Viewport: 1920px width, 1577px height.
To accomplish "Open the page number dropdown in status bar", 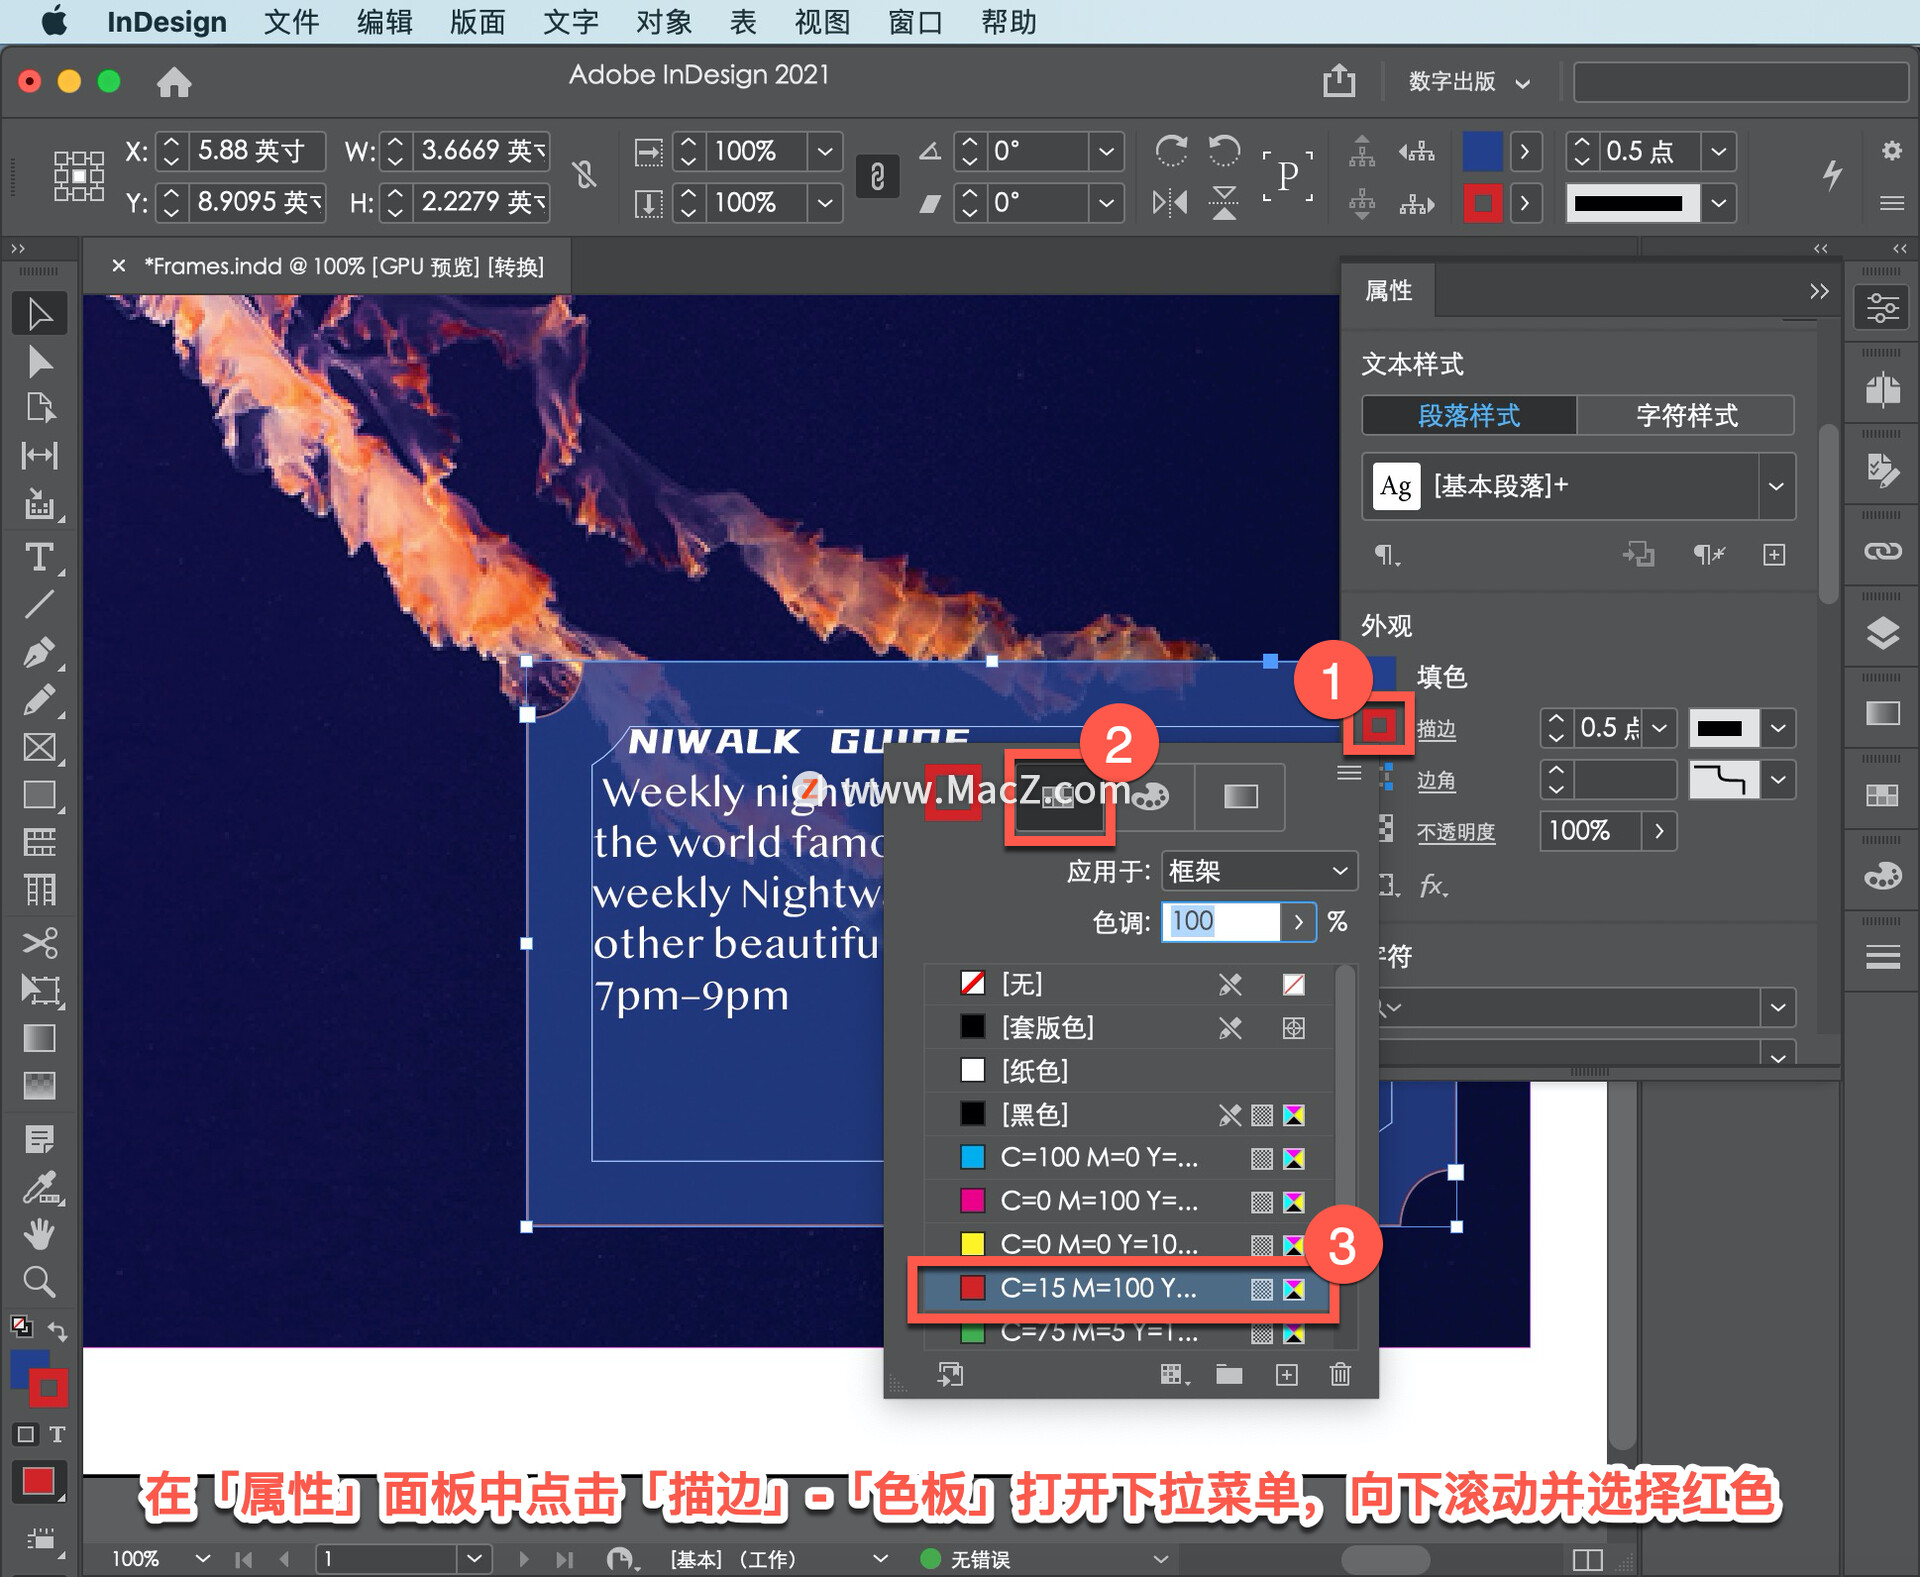I will point(474,1558).
